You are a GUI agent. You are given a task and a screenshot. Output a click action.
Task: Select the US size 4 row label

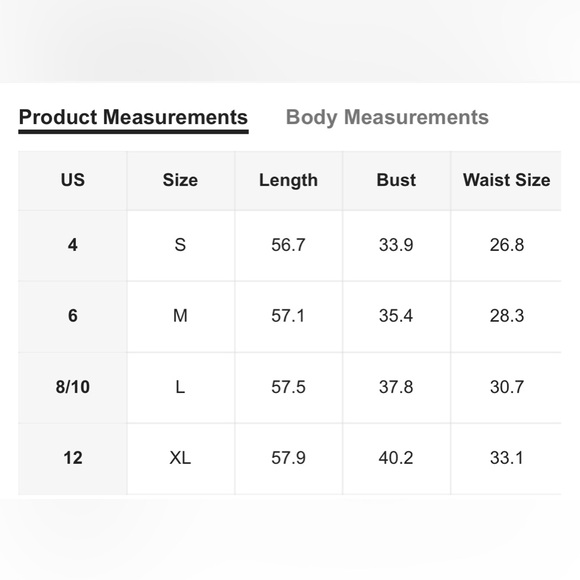73,245
